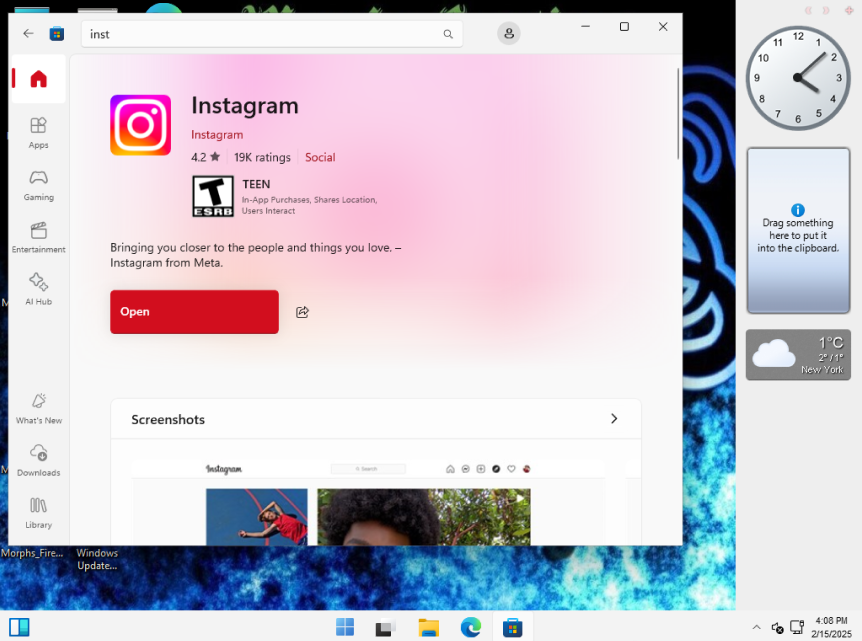Viewport: 862px width, 641px height.
Task: Open the Gaming section in the sidebar
Action: 38,185
